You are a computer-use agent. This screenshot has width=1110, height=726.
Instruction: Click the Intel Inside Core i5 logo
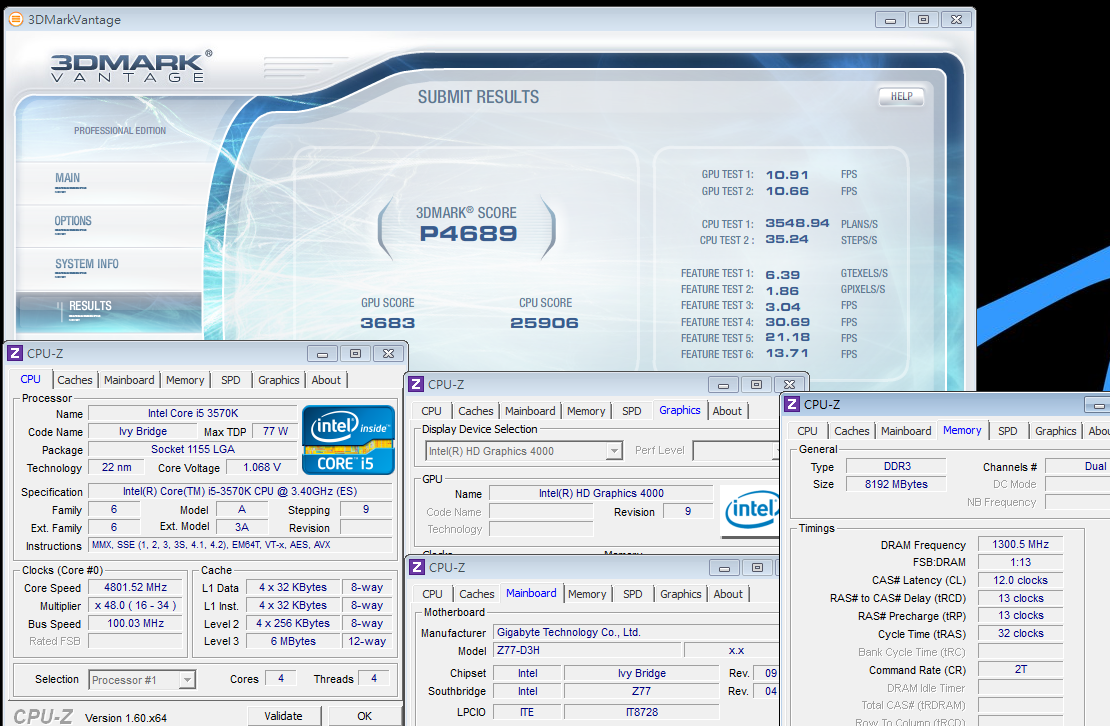pyautogui.click(x=348, y=439)
